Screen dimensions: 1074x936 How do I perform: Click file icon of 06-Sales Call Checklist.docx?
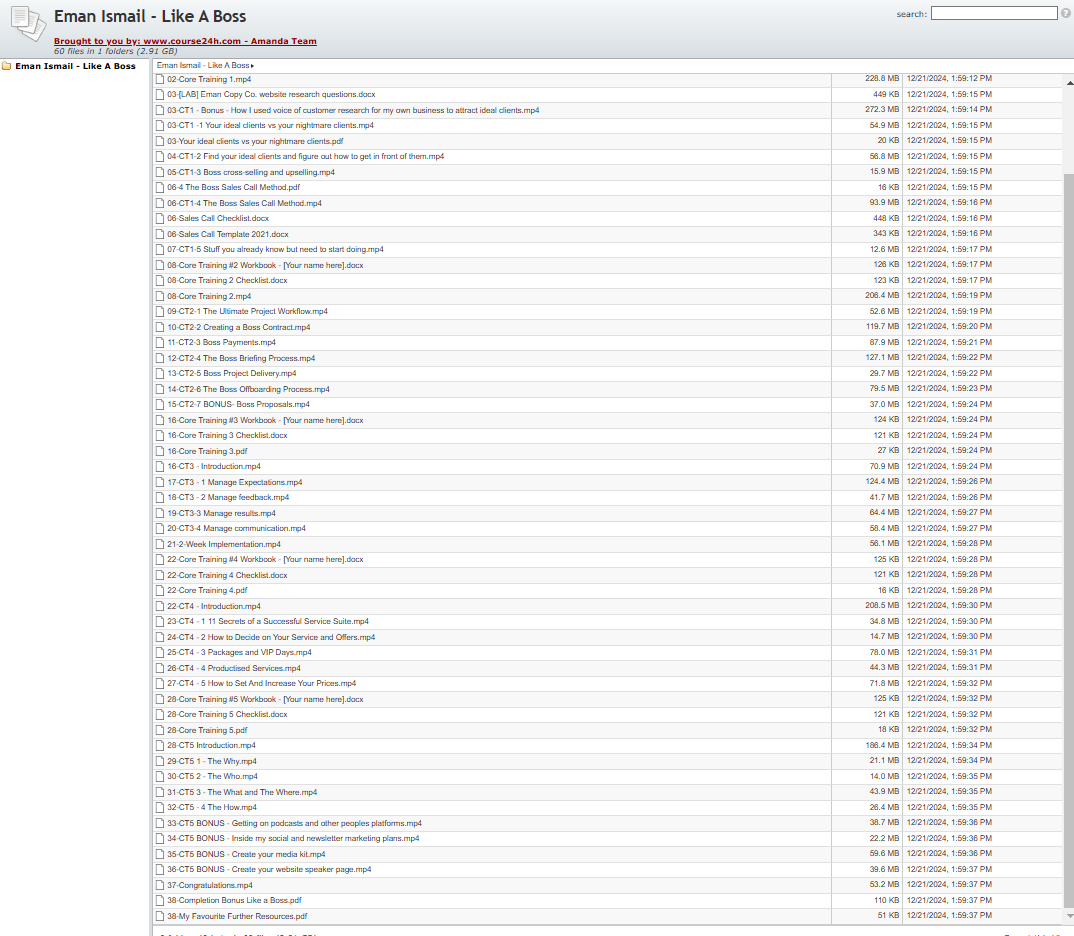click(160, 218)
